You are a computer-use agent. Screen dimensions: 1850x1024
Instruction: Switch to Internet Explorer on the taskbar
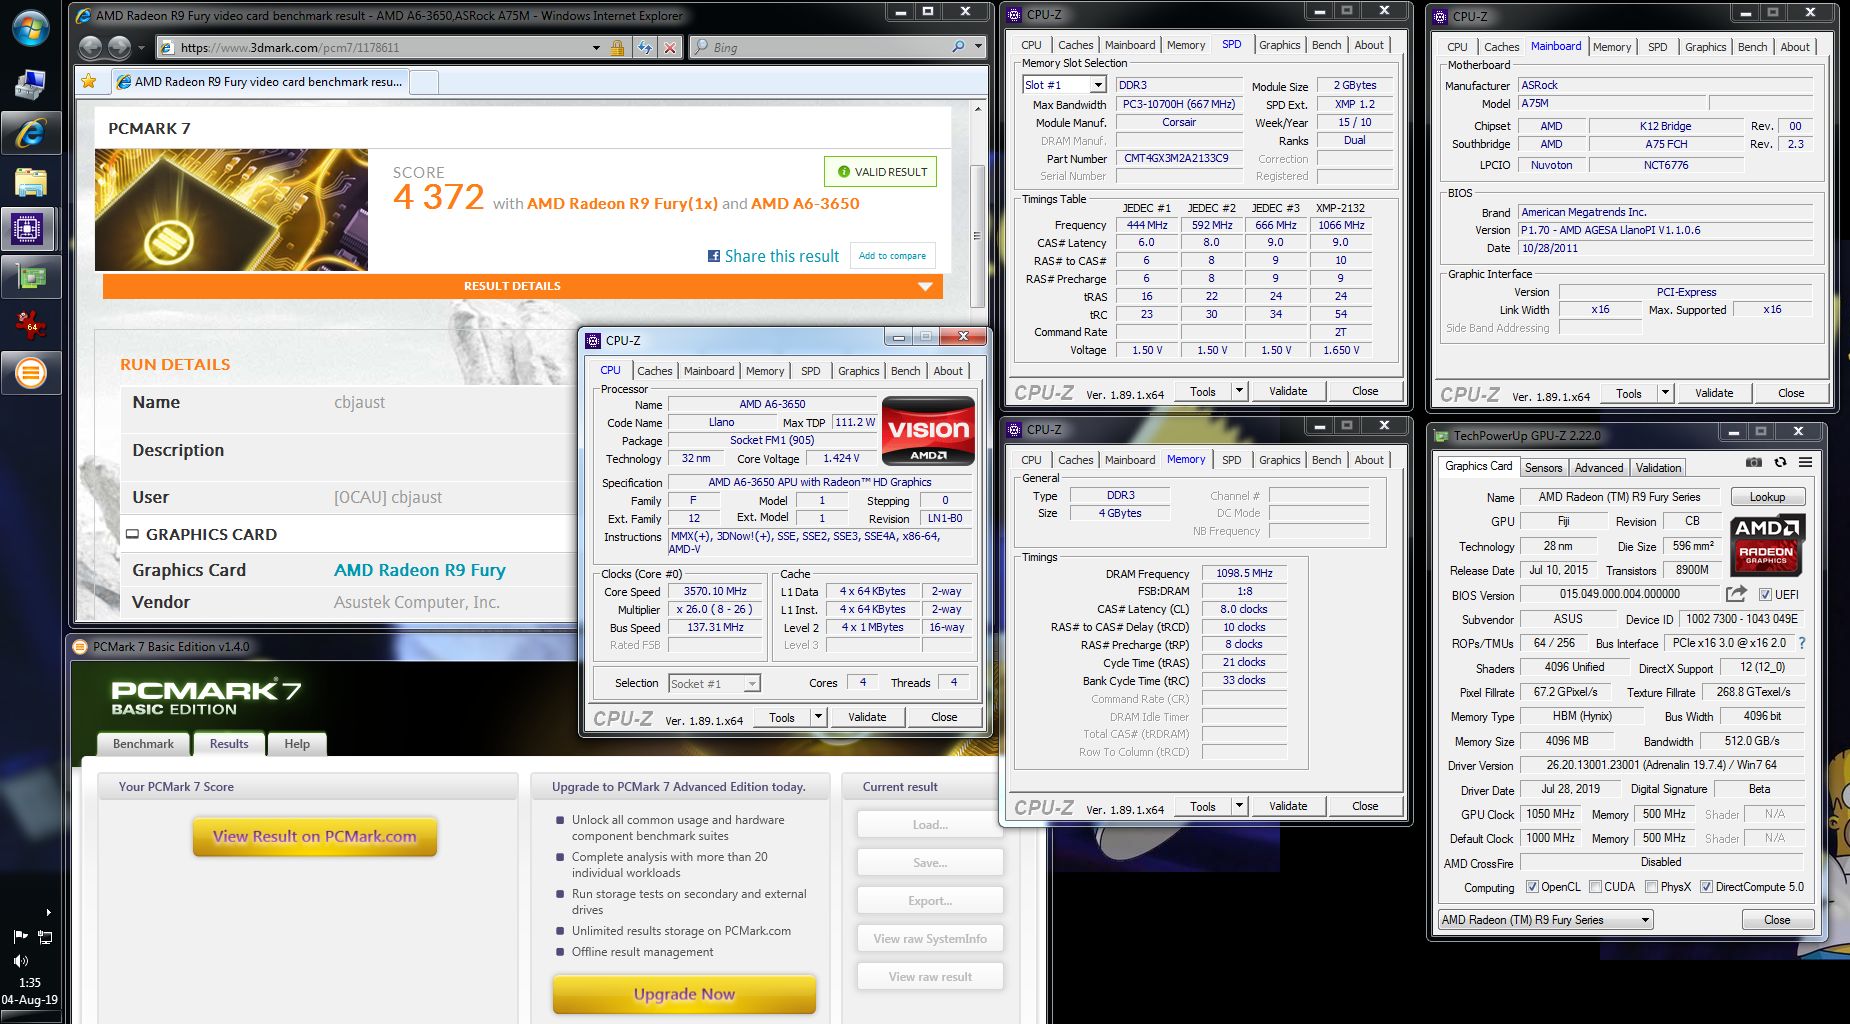31,133
